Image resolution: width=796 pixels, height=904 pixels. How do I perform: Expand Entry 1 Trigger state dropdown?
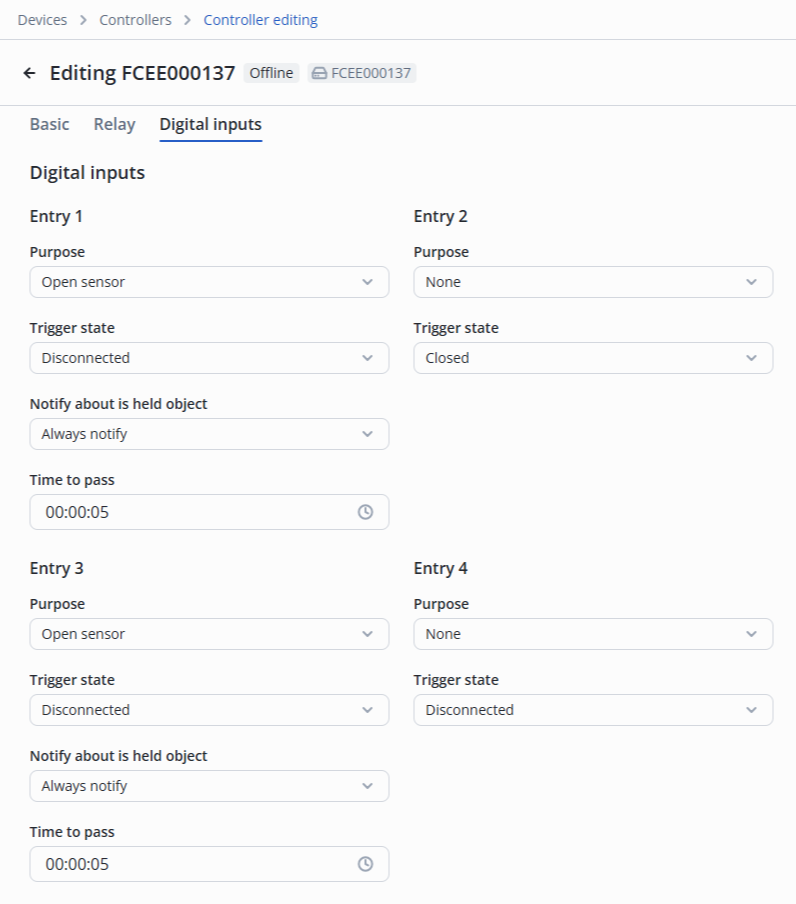click(x=209, y=358)
